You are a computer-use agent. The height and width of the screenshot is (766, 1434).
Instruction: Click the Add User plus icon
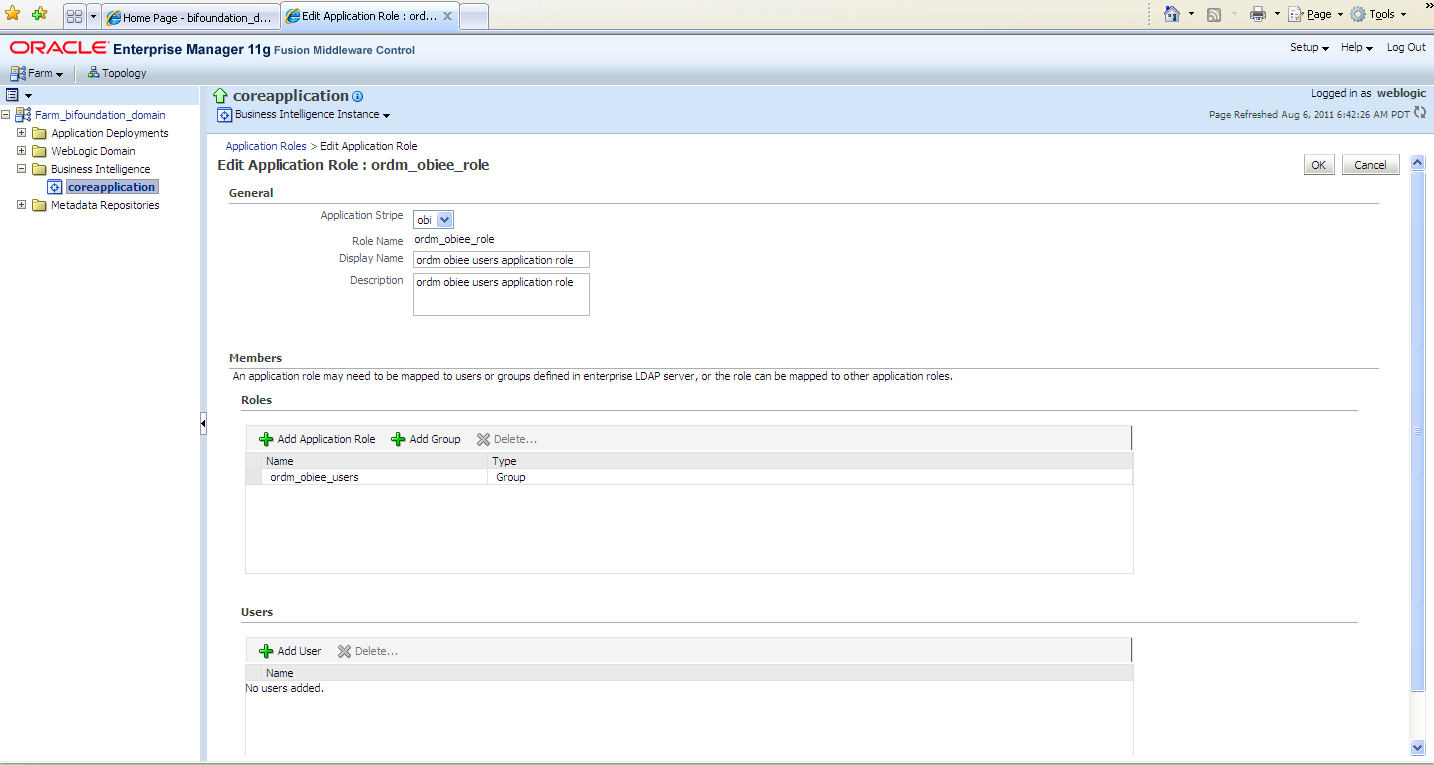(266, 651)
